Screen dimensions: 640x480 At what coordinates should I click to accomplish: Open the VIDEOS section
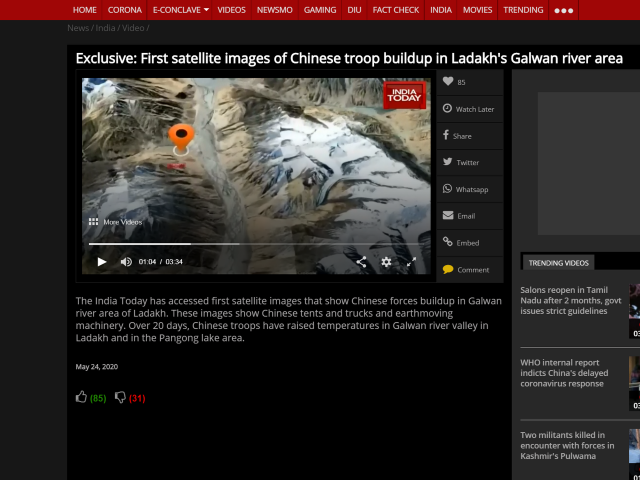tap(231, 10)
